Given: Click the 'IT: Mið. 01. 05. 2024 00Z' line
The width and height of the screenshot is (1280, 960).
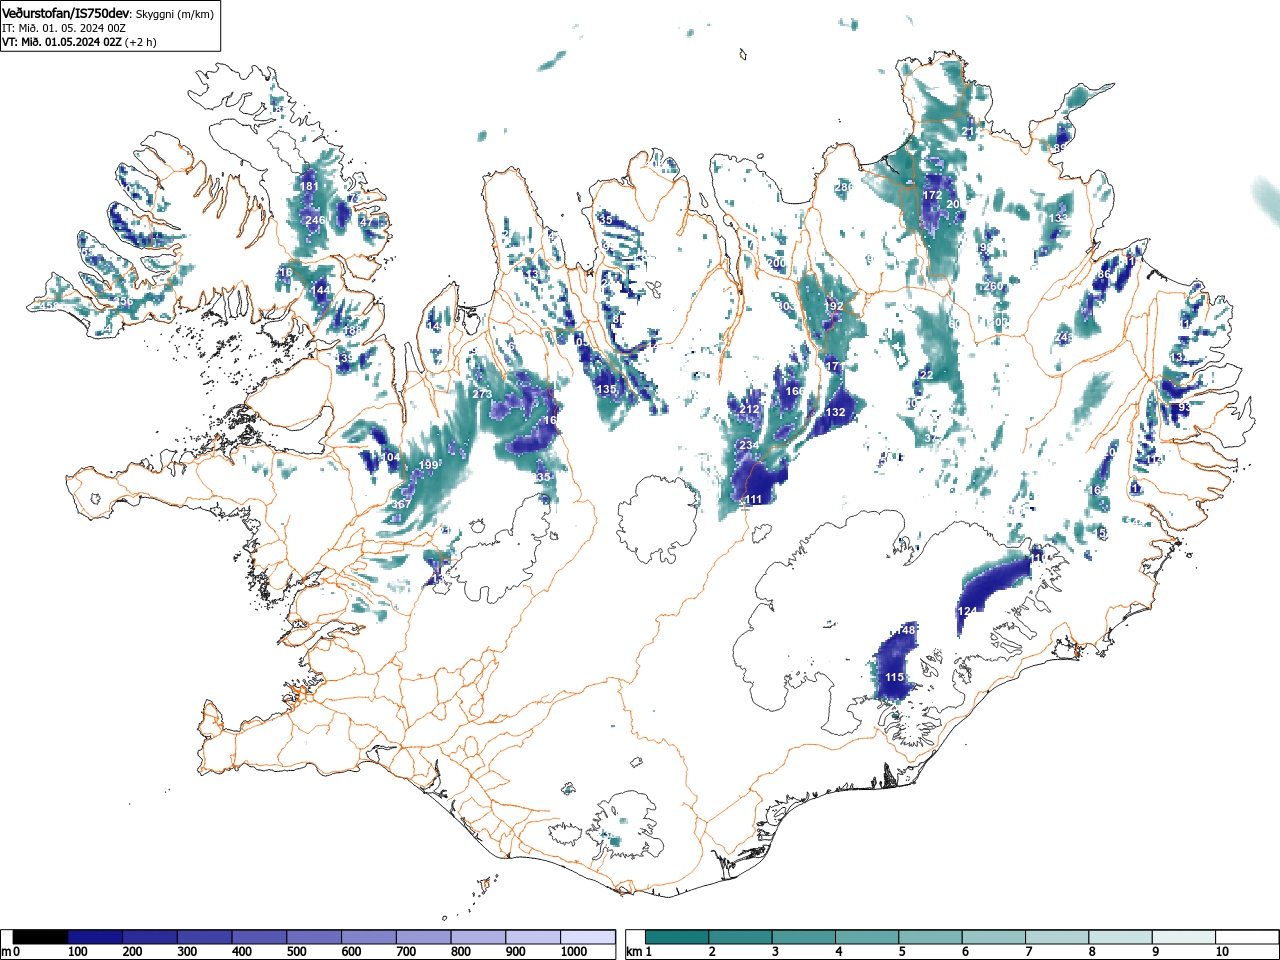Looking at the screenshot, I should 64,28.
